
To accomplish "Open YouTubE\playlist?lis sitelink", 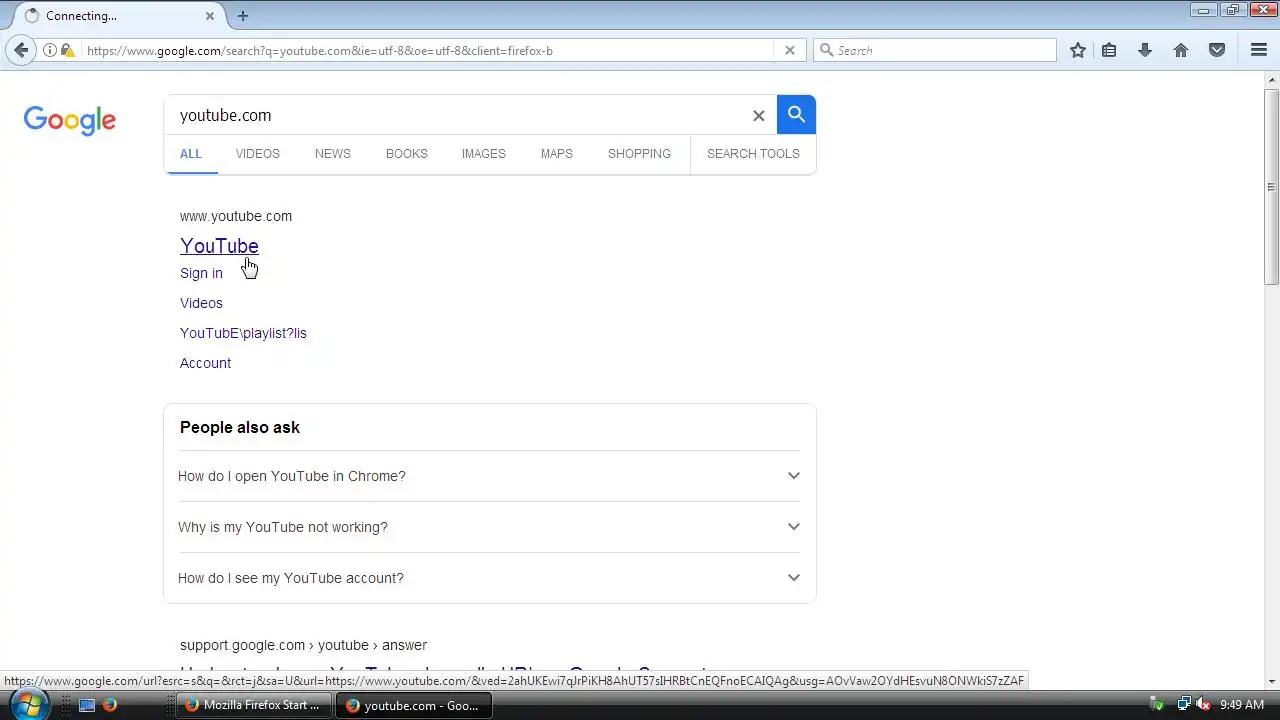I will 243,333.
